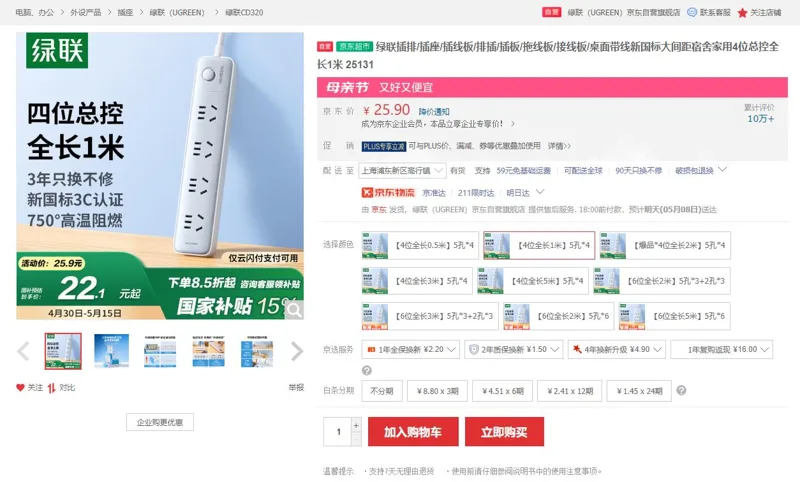The image size is (800, 482).
Task: Open delivery address dropdown 上海浦东新区高行镇
Action: [402, 171]
